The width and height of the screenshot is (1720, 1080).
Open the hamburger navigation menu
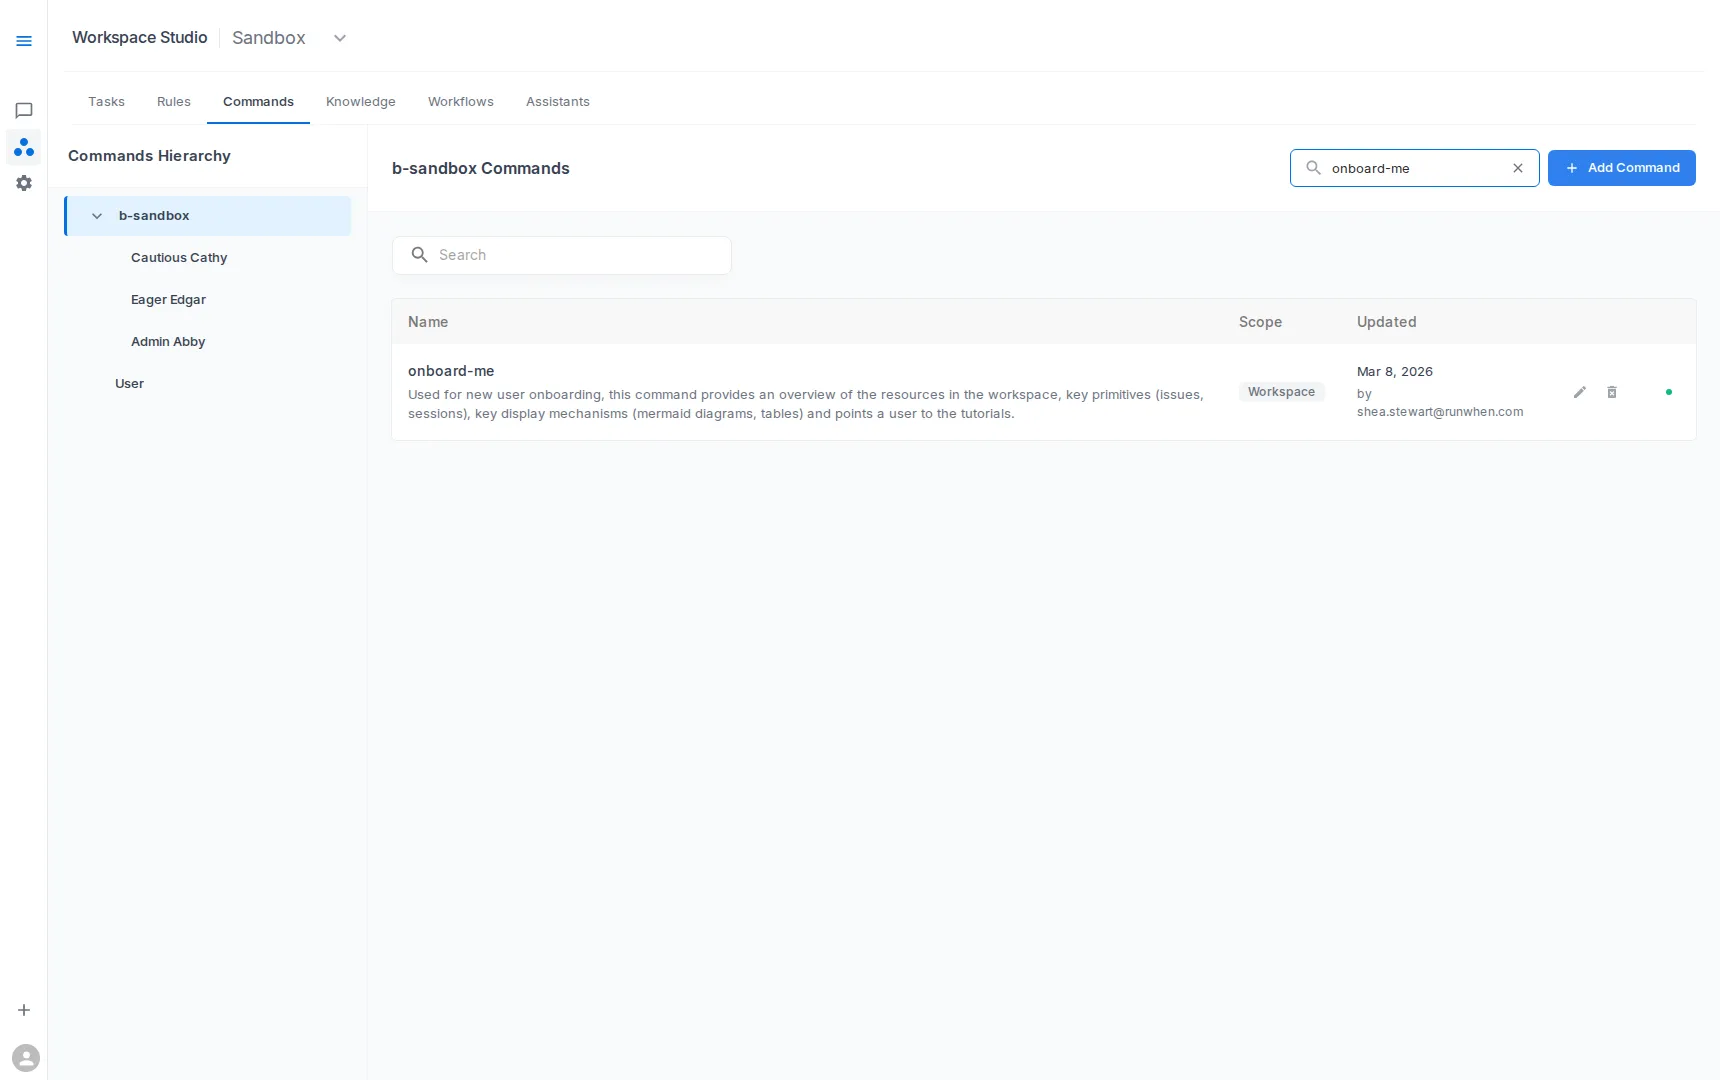click(24, 40)
